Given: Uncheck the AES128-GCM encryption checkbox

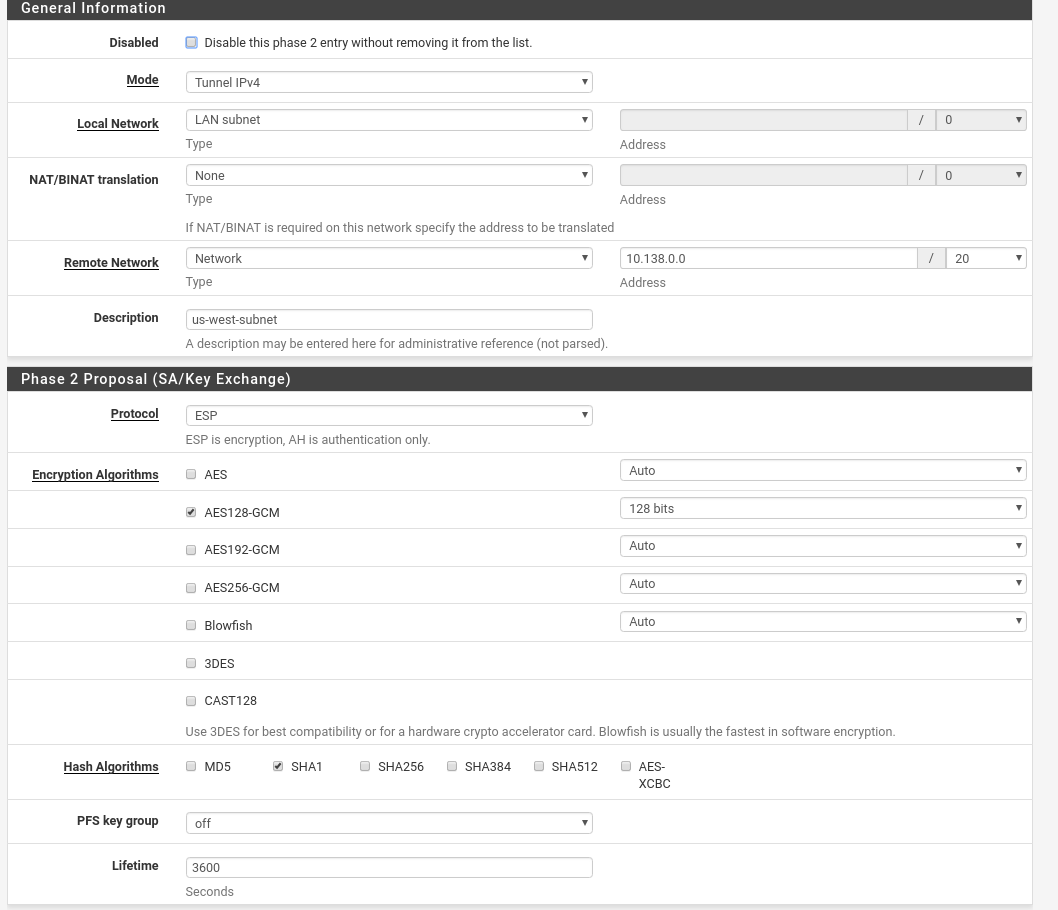Looking at the screenshot, I should [191, 512].
